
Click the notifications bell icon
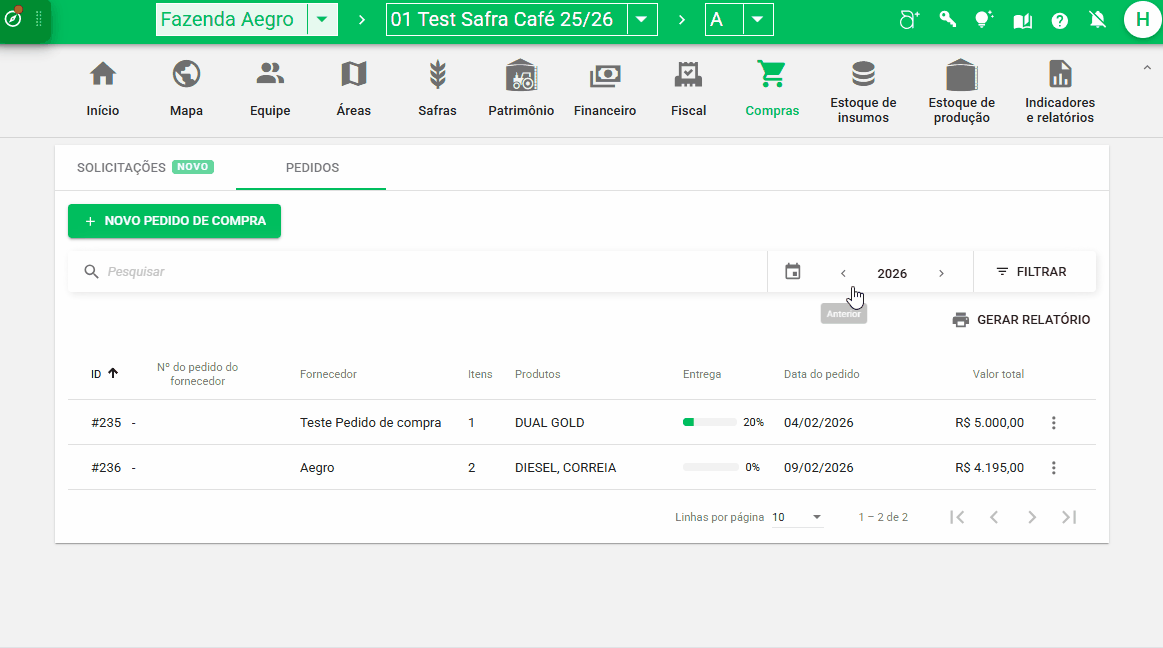pyautogui.click(x=1097, y=20)
